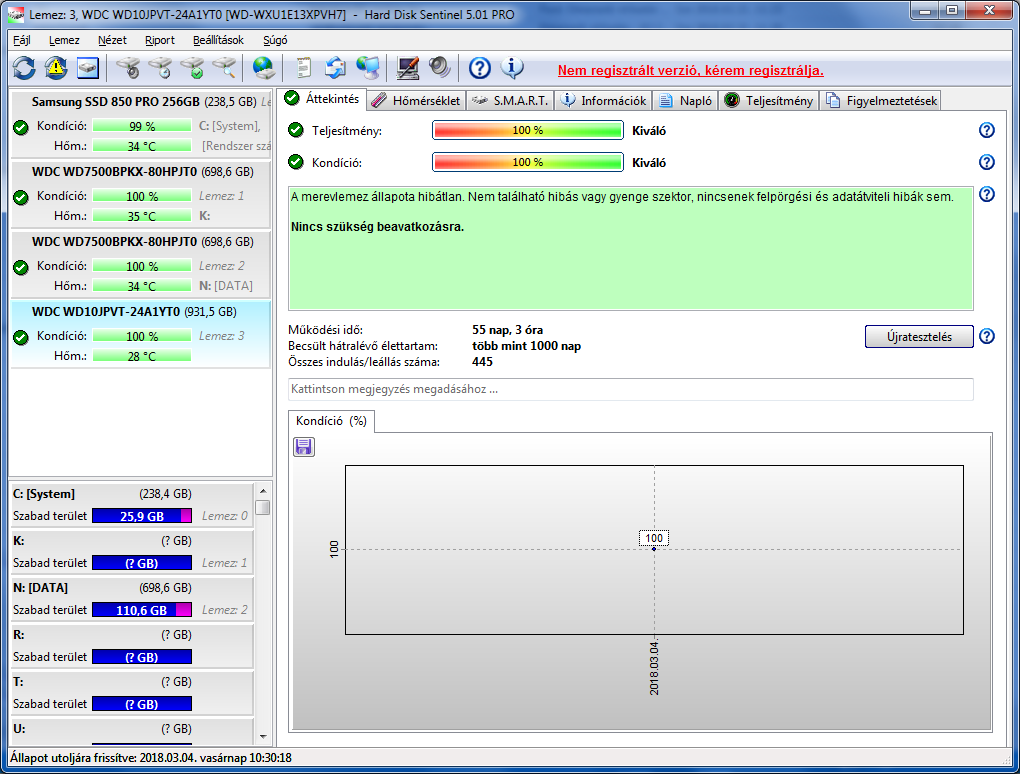The image size is (1020, 774).
Task: Open the Fájl menu
Action: click(x=21, y=40)
